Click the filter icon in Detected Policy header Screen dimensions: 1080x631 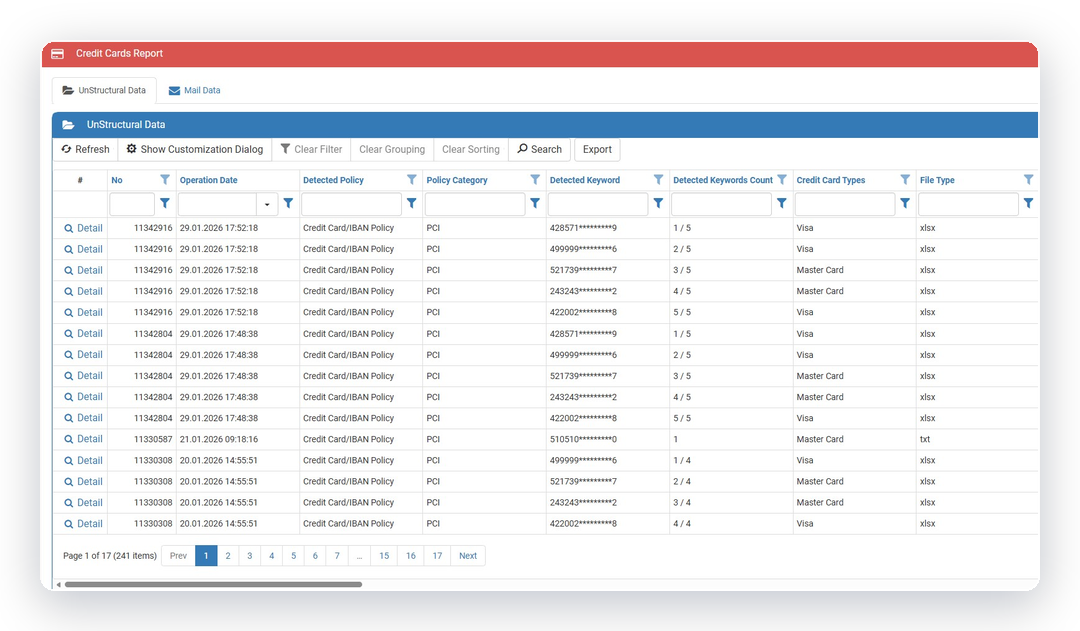pyautogui.click(x=411, y=180)
